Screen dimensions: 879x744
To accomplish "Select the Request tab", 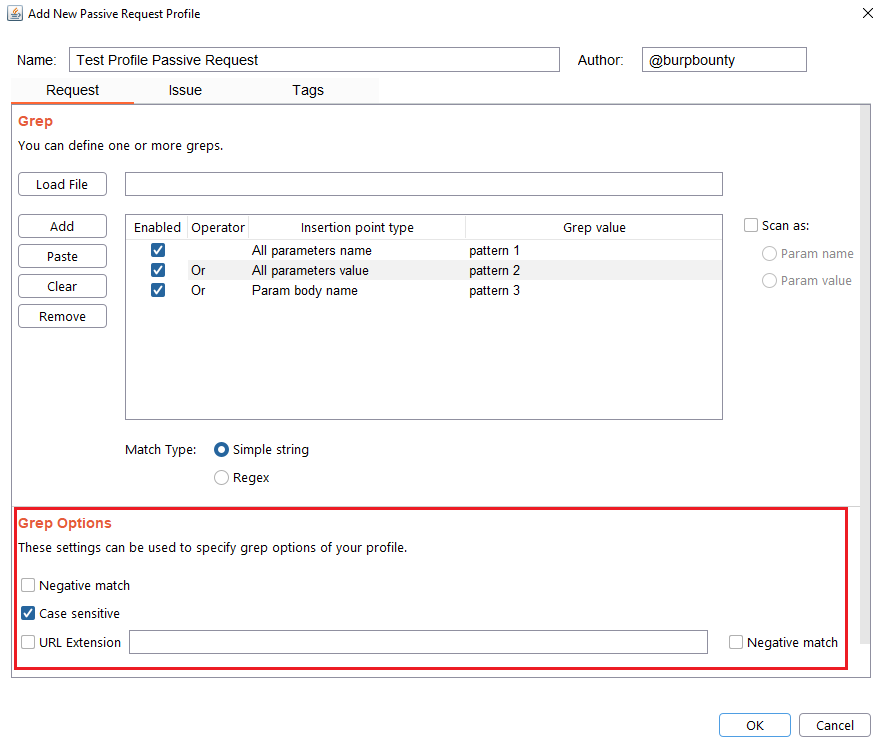I will click(72, 90).
